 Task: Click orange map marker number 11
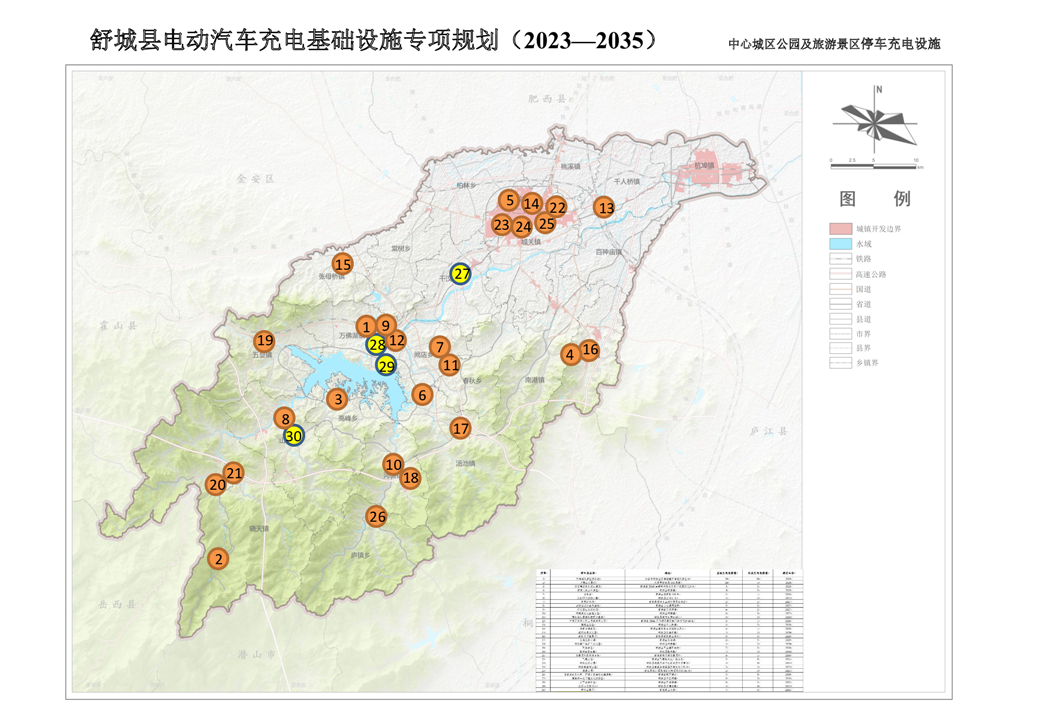click(x=451, y=365)
